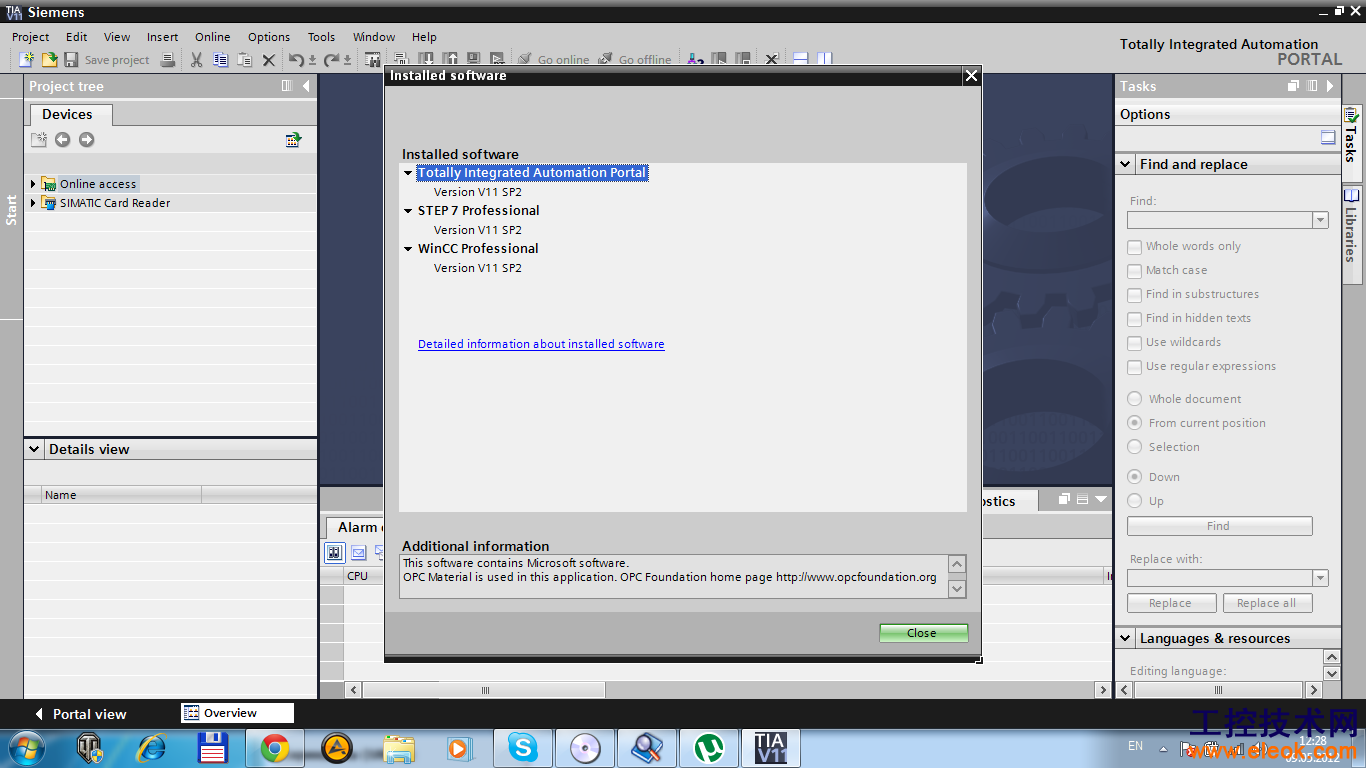Screen dimensions: 1366x768
Task: Select the From current position radio button
Action: [1135, 423]
